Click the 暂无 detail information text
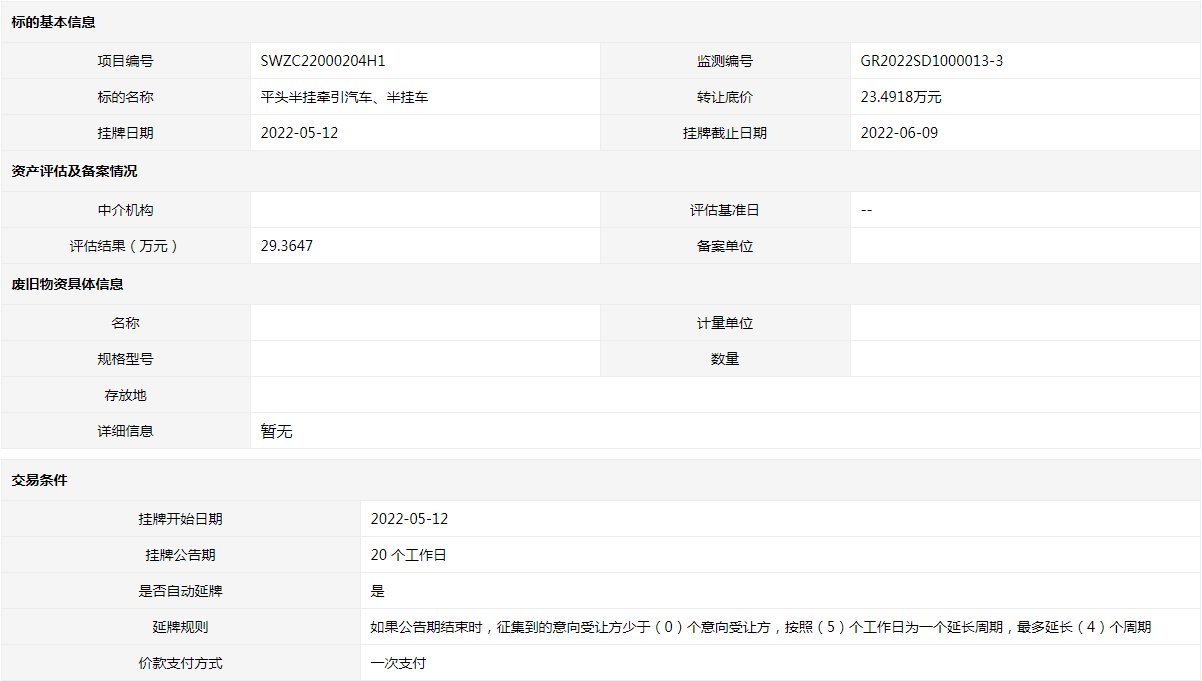This screenshot has height=681, width=1202. (x=276, y=432)
